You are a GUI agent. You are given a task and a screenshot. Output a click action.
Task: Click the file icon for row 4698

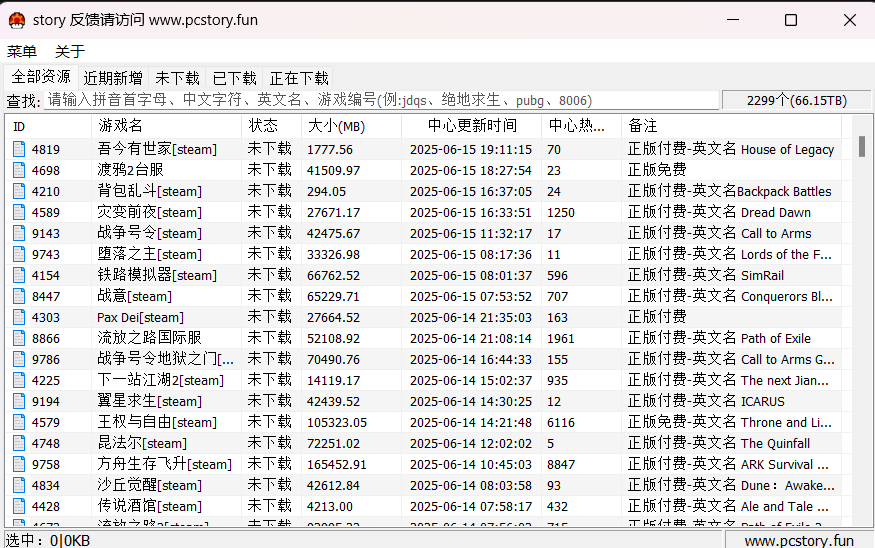pyautogui.click(x=19, y=170)
